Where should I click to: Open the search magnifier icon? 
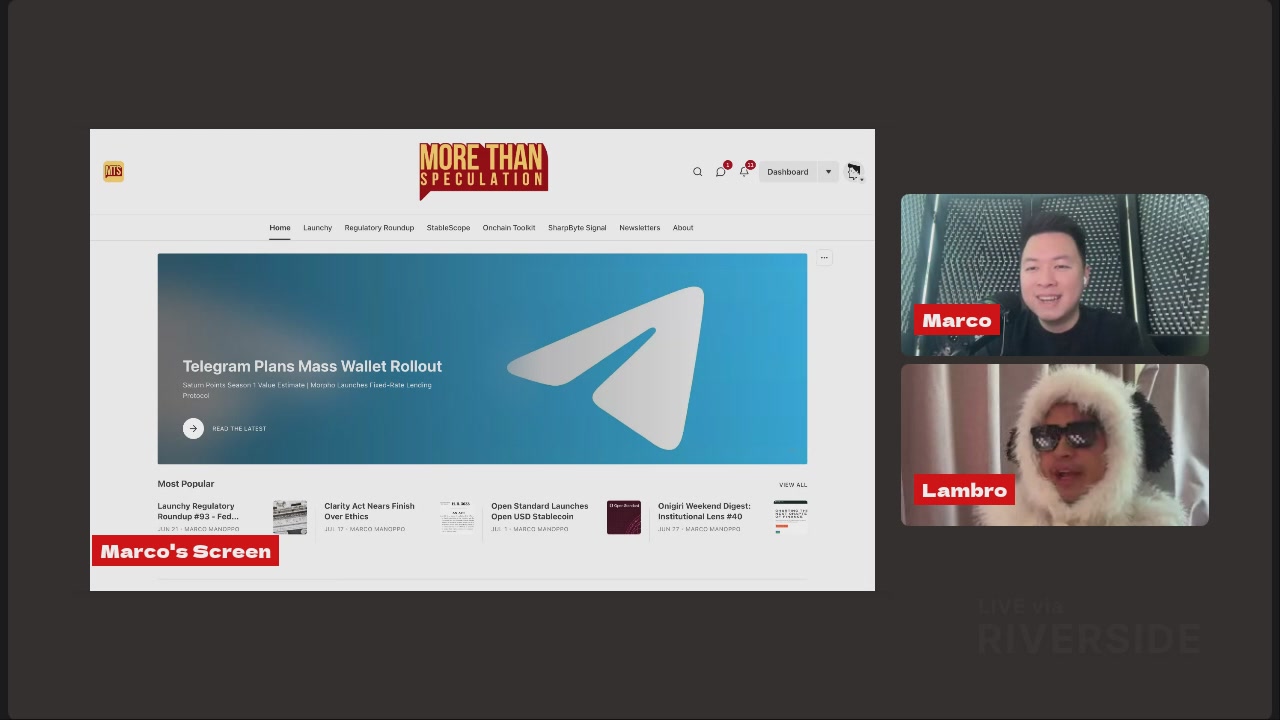click(x=697, y=172)
